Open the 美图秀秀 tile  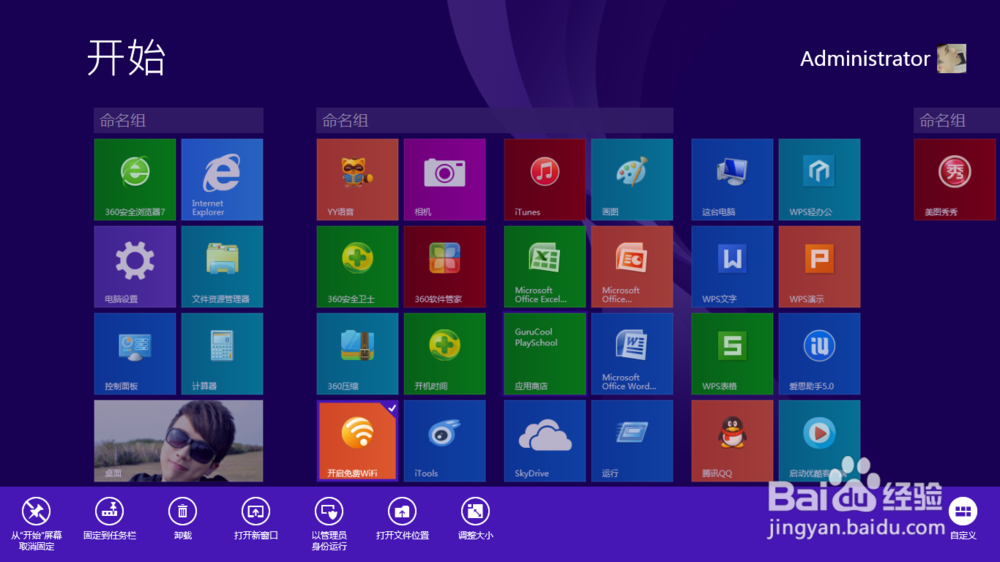click(955, 179)
